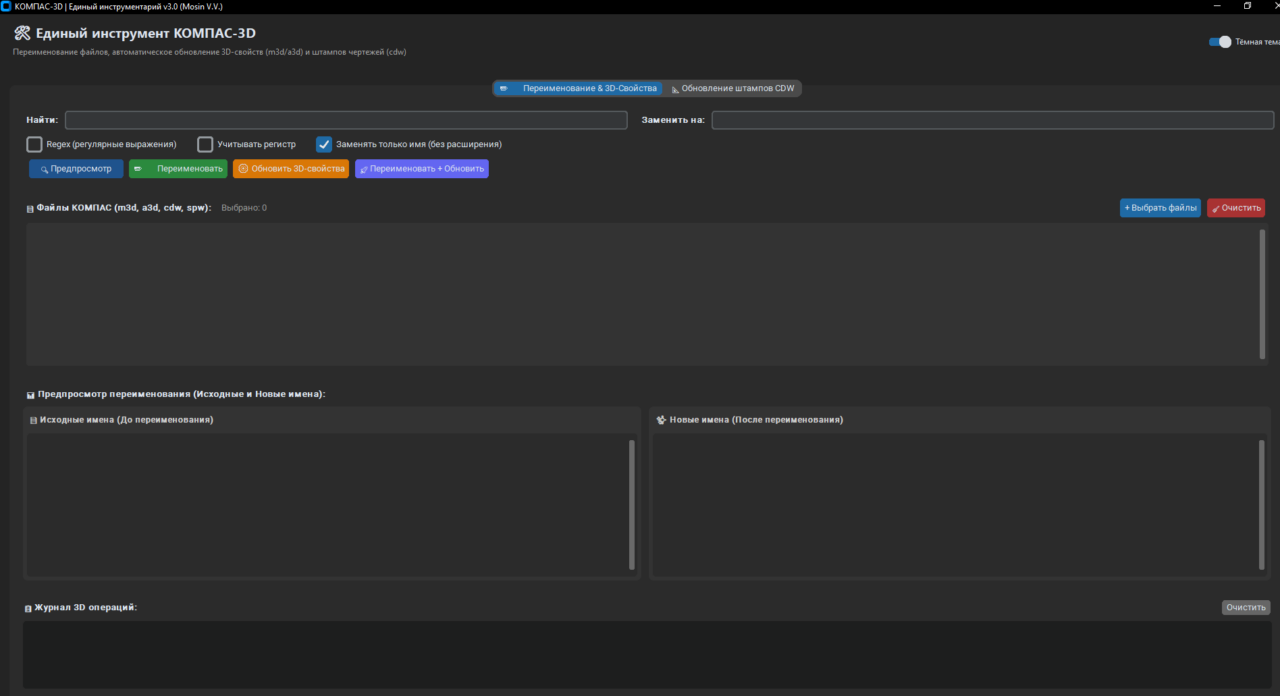Screen dimensions: 1280x696
Task: Click the Найти: label
Action: tap(42, 120)
